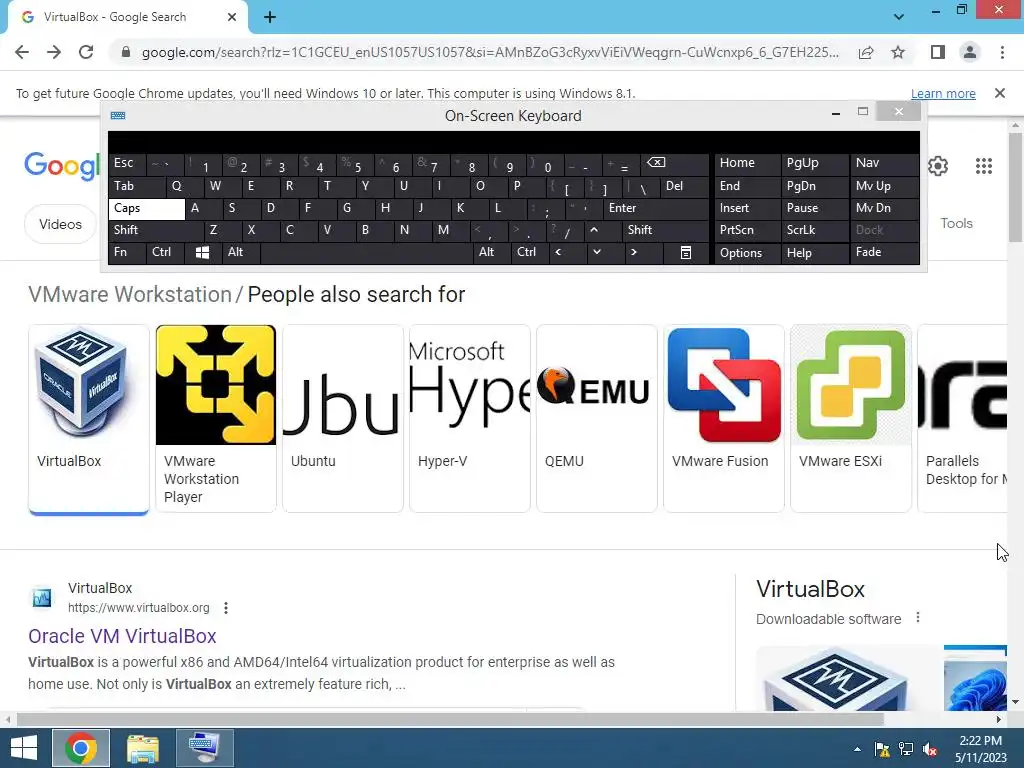This screenshot has height=768, width=1024.
Task: Open File Explorer from taskbar
Action: (143, 748)
